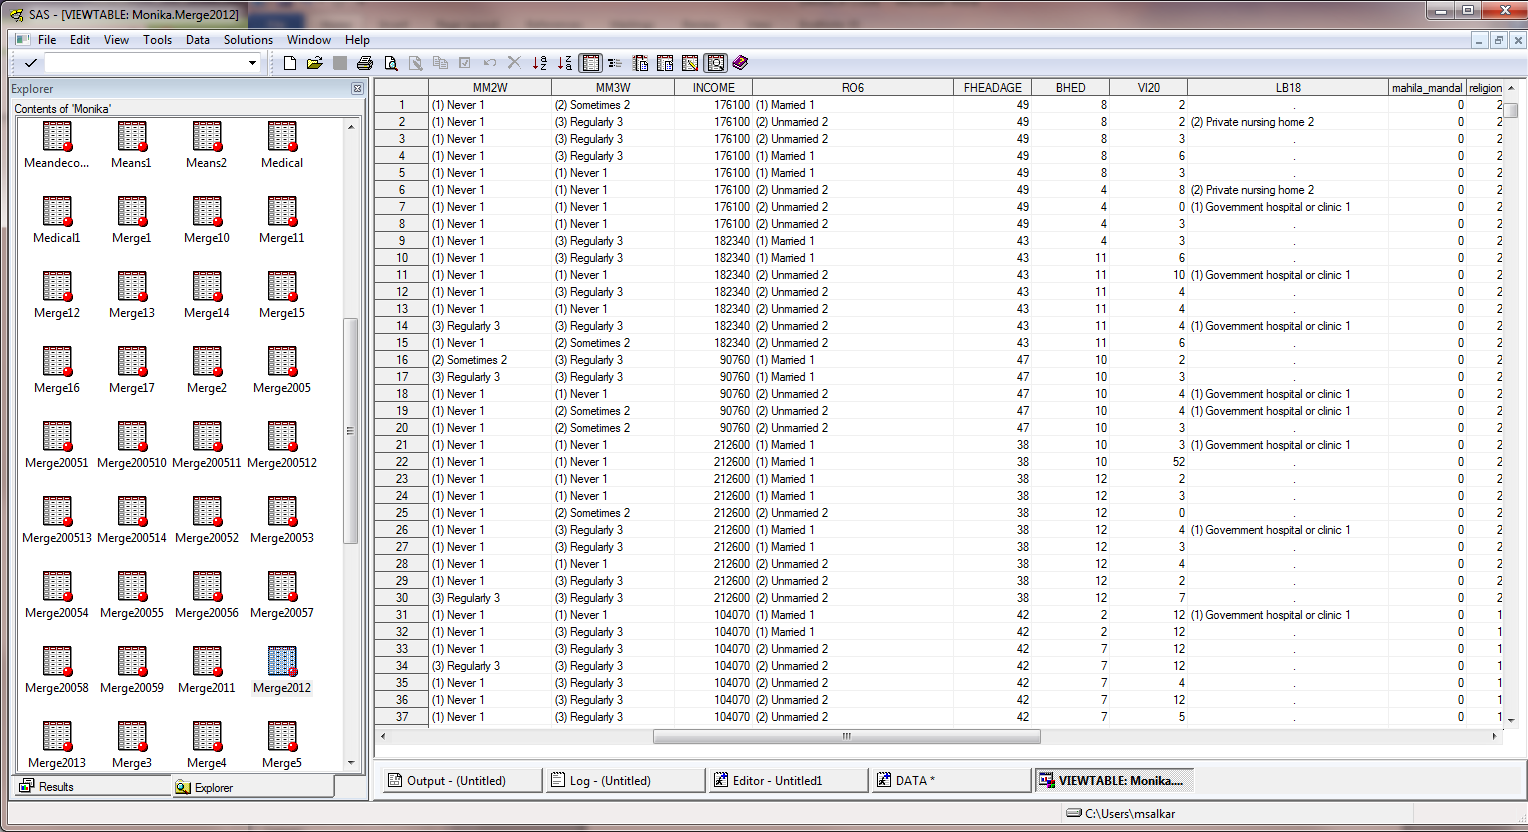This screenshot has height=832, width=1528.
Task: Toggle Edit mode (table with pencil)
Action: [x=690, y=63]
